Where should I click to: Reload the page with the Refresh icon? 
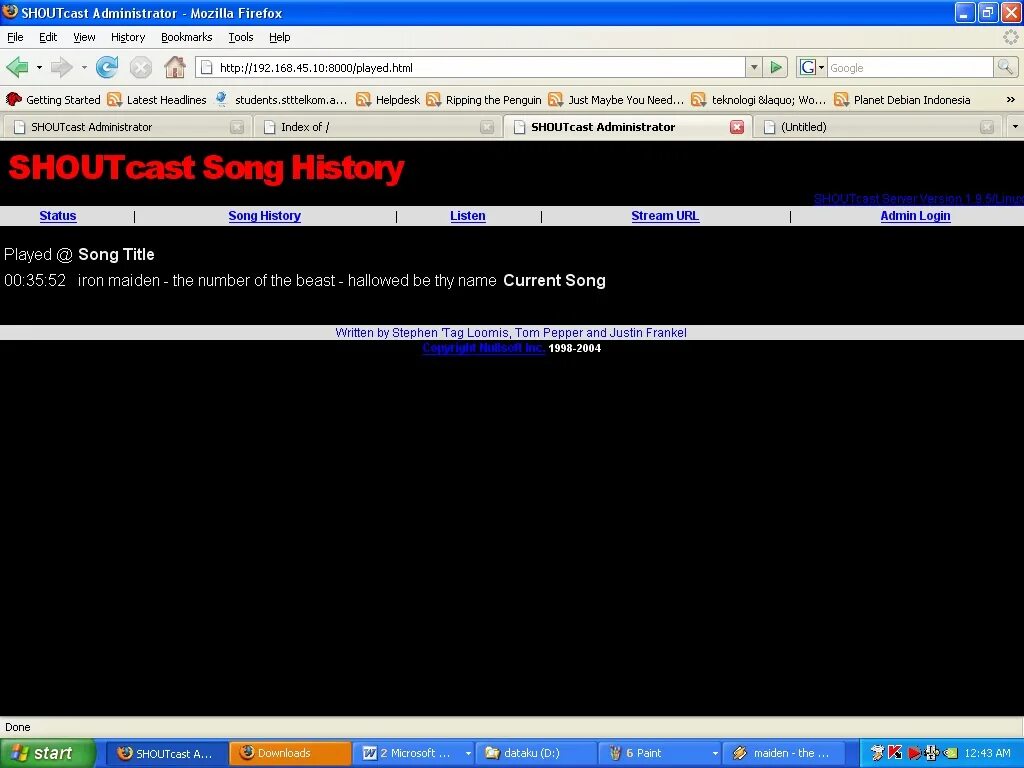[x=107, y=67]
